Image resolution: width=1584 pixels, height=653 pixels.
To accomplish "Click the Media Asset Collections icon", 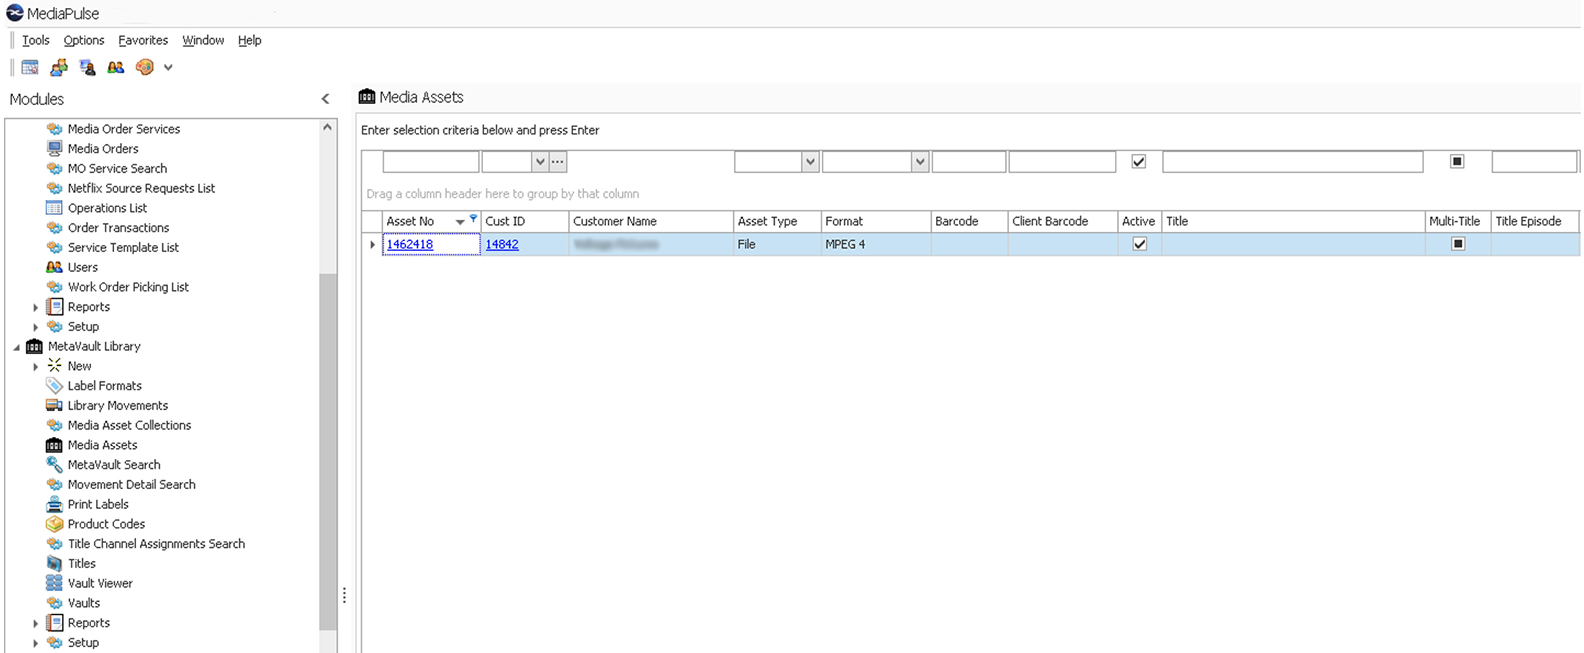I will (55, 425).
